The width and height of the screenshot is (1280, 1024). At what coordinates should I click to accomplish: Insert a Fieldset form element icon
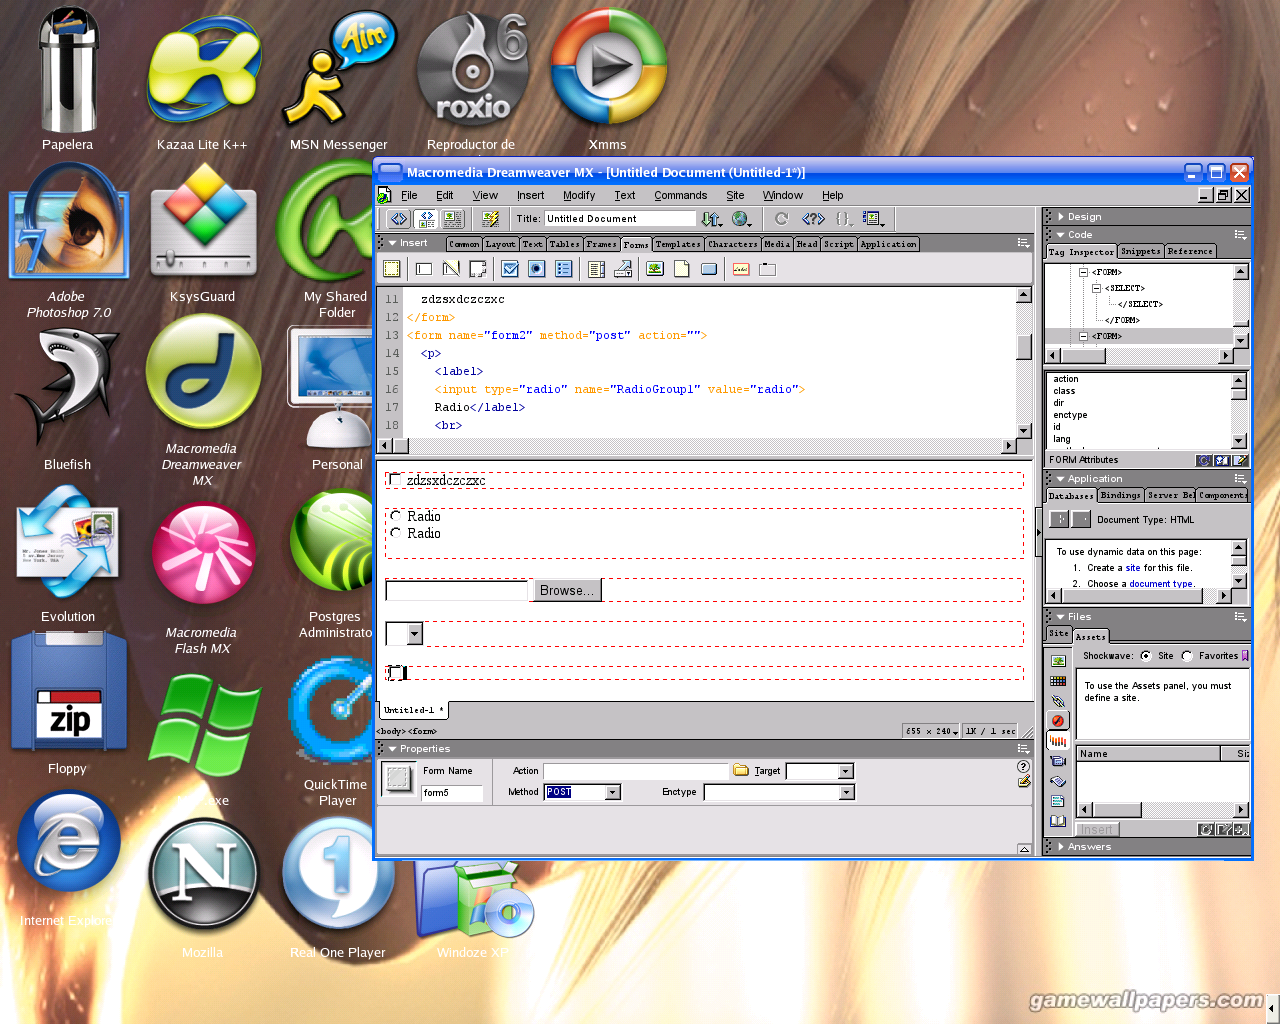point(768,268)
